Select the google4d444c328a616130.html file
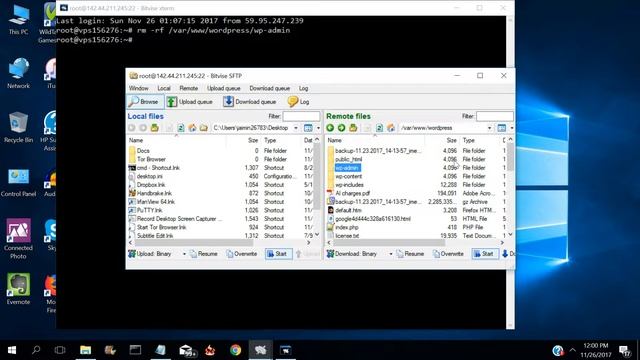This screenshot has width=640, height=360. tap(373, 219)
